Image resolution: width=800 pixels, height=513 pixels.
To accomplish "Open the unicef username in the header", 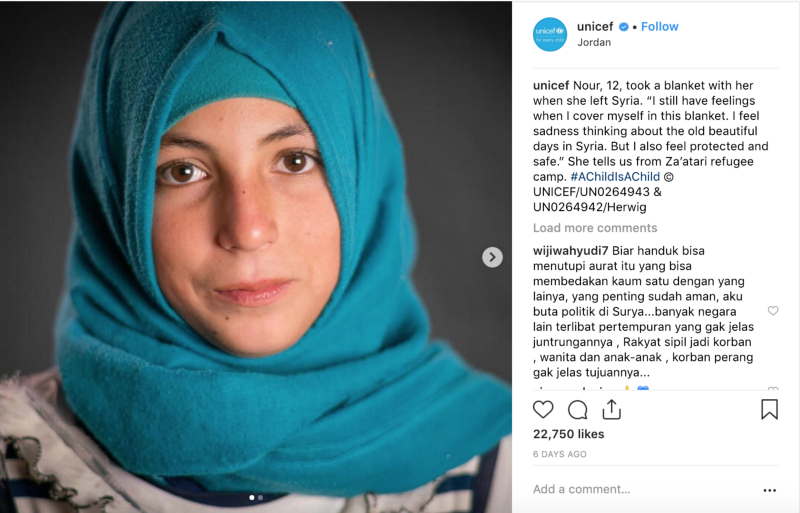I will pos(595,27).
